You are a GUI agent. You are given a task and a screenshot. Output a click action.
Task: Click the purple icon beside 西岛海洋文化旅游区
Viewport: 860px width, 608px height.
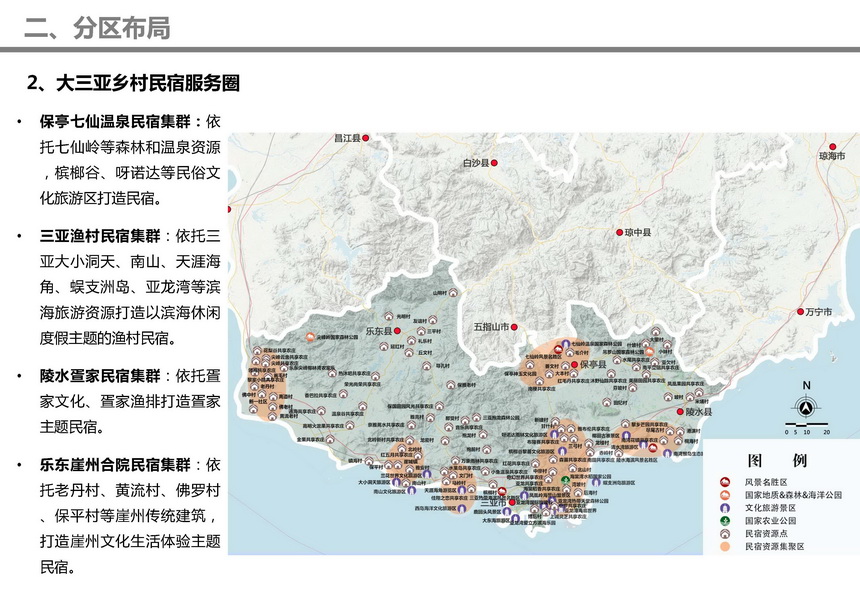pyautogui.click(x=462, y=509)
